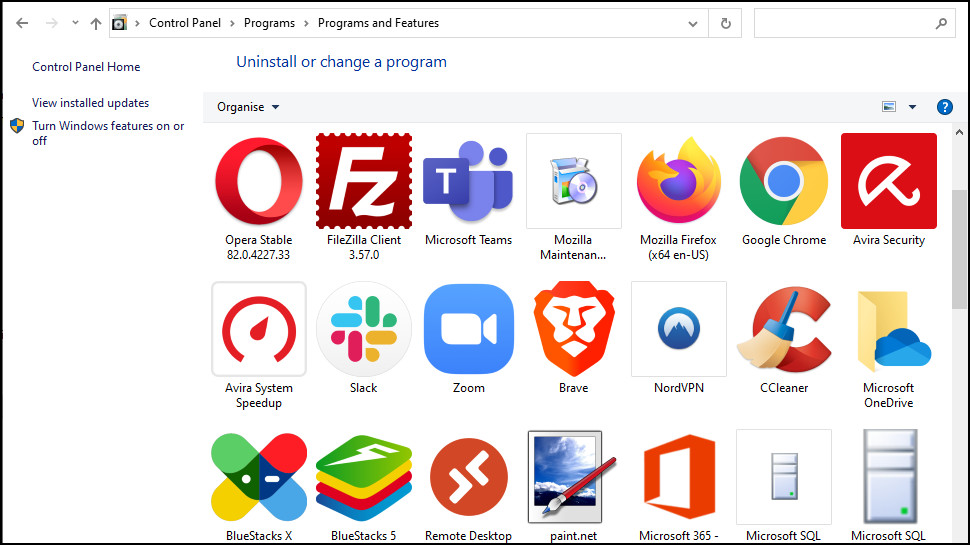Select the Mozilla Firefox icon
This screenshot has width=970, height=545.
tap(679, 181)
